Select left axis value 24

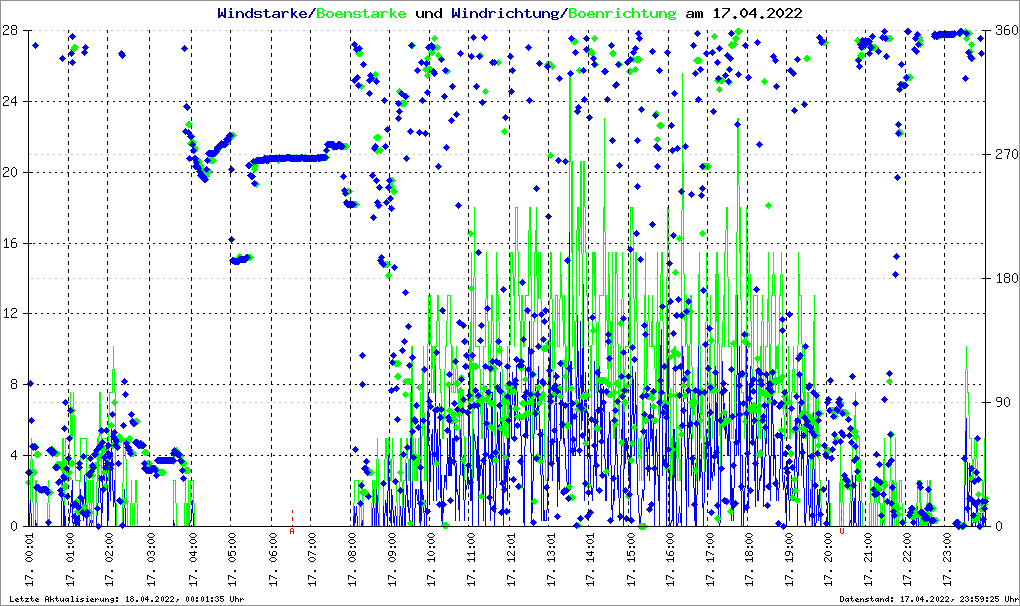point(9,101)
